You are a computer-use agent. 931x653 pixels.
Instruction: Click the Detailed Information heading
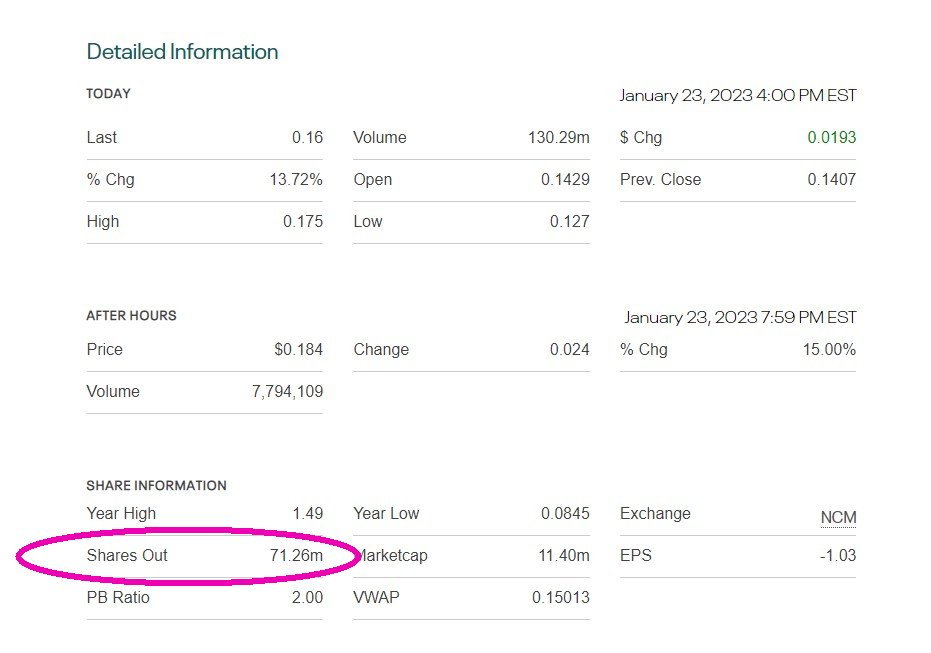182,52
